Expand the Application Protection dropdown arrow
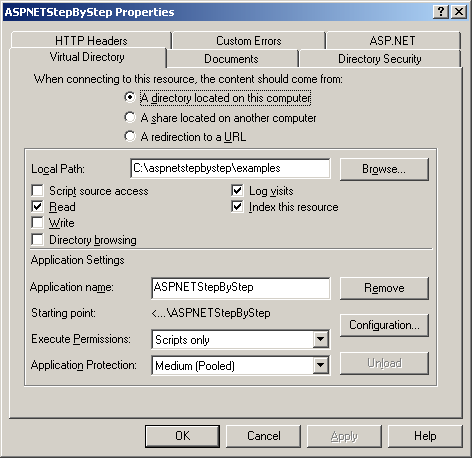472x458 pixels. (x=320, y=365)
